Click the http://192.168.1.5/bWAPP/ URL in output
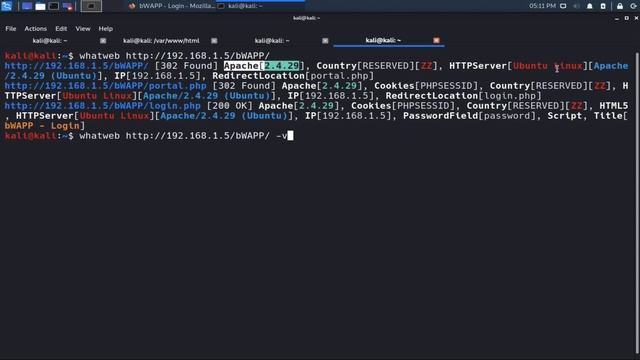 click(76, 66)
